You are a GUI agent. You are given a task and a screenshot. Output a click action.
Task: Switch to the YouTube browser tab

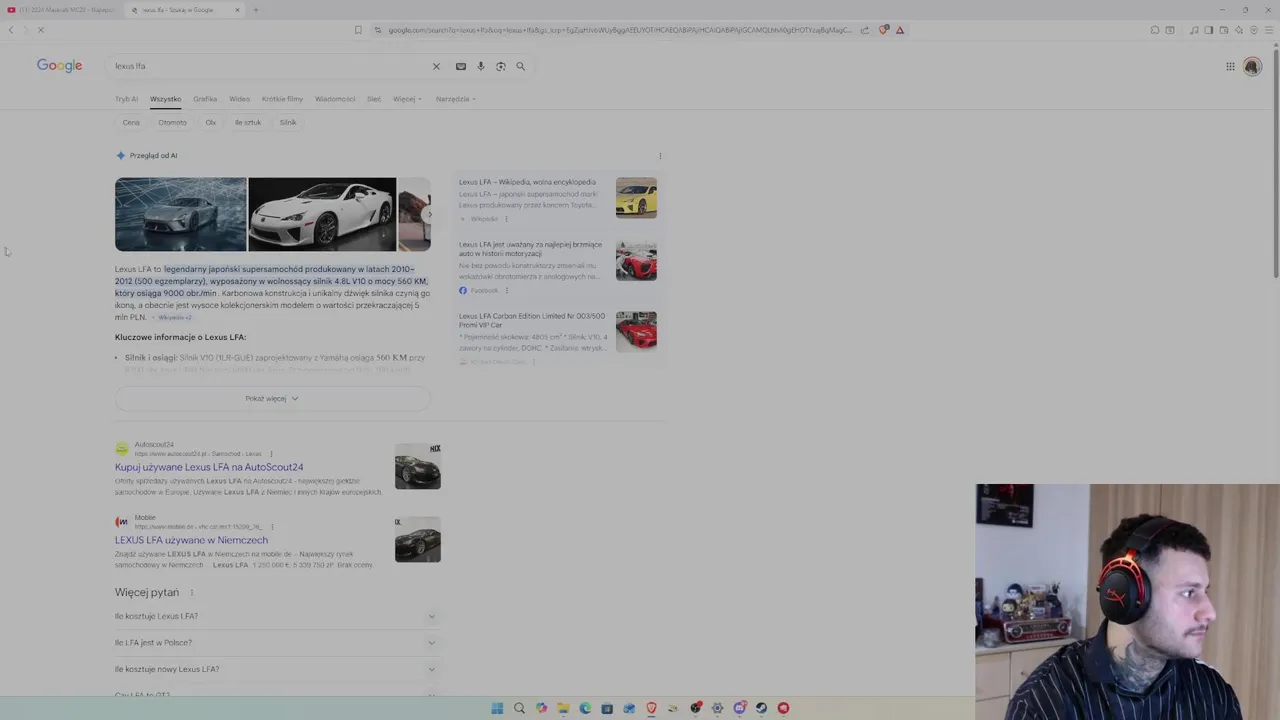[62, 10]
